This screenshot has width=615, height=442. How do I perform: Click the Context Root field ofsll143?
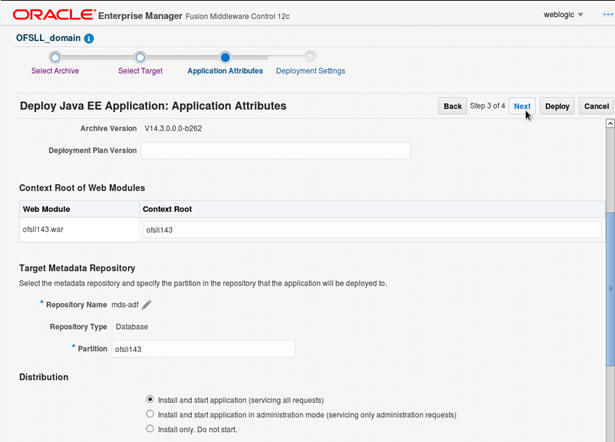click(372, 230)
